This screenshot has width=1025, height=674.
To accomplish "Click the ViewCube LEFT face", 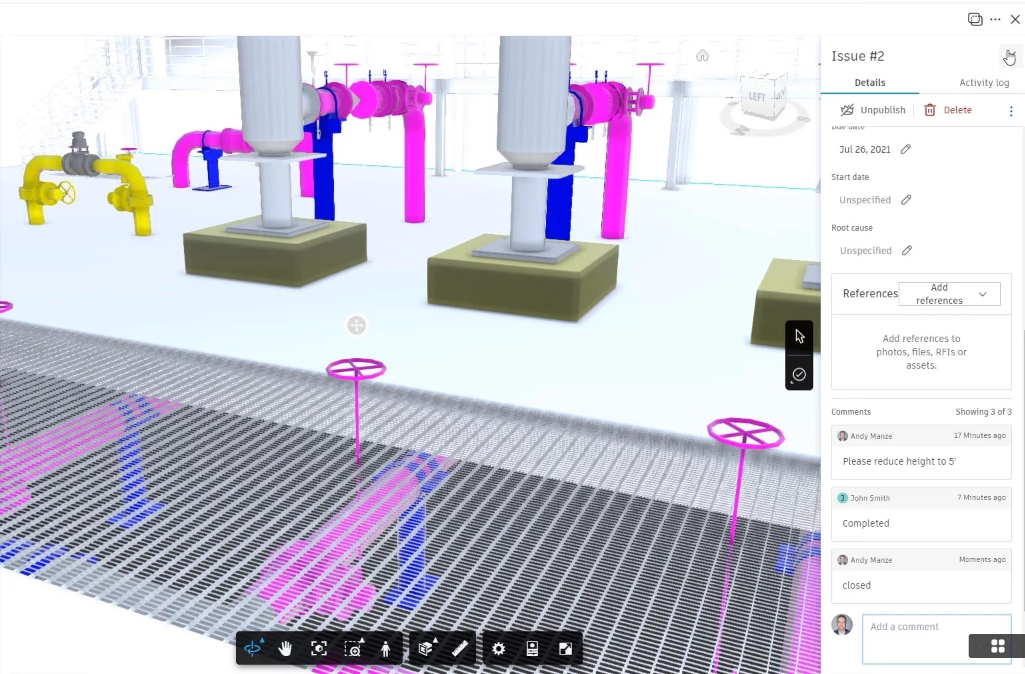I will [757, 97].
